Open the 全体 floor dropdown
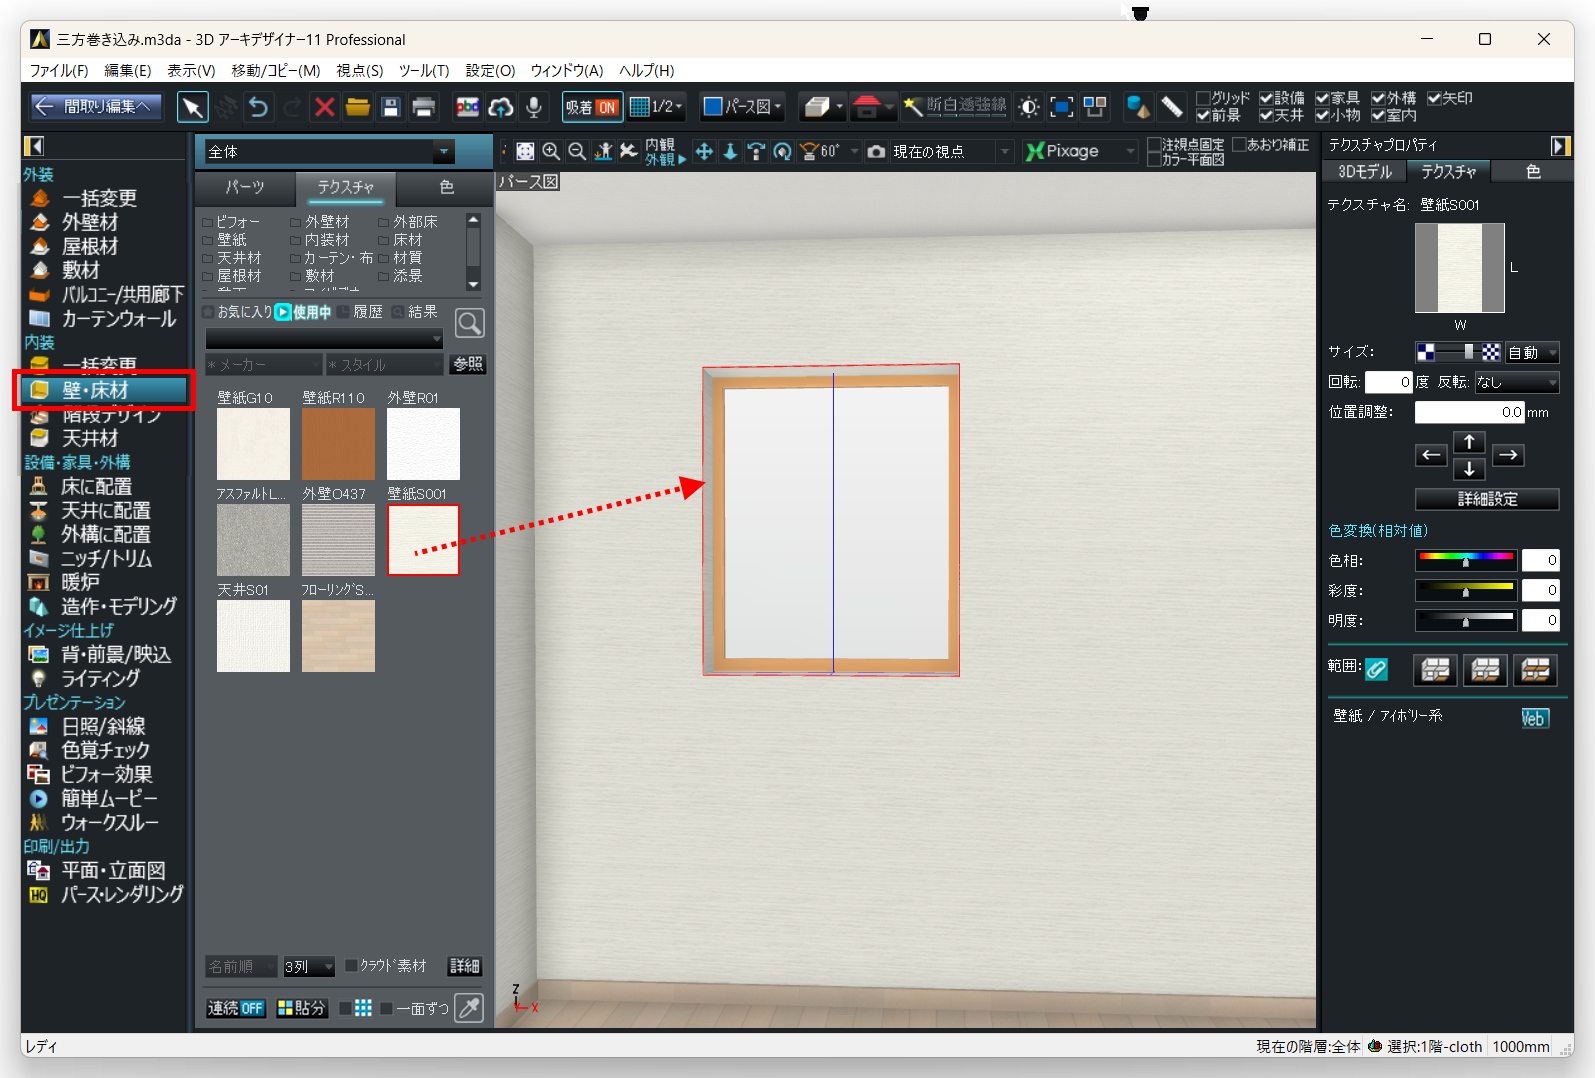Viewport: 1595px width, 1078px height. click(443, 152)
